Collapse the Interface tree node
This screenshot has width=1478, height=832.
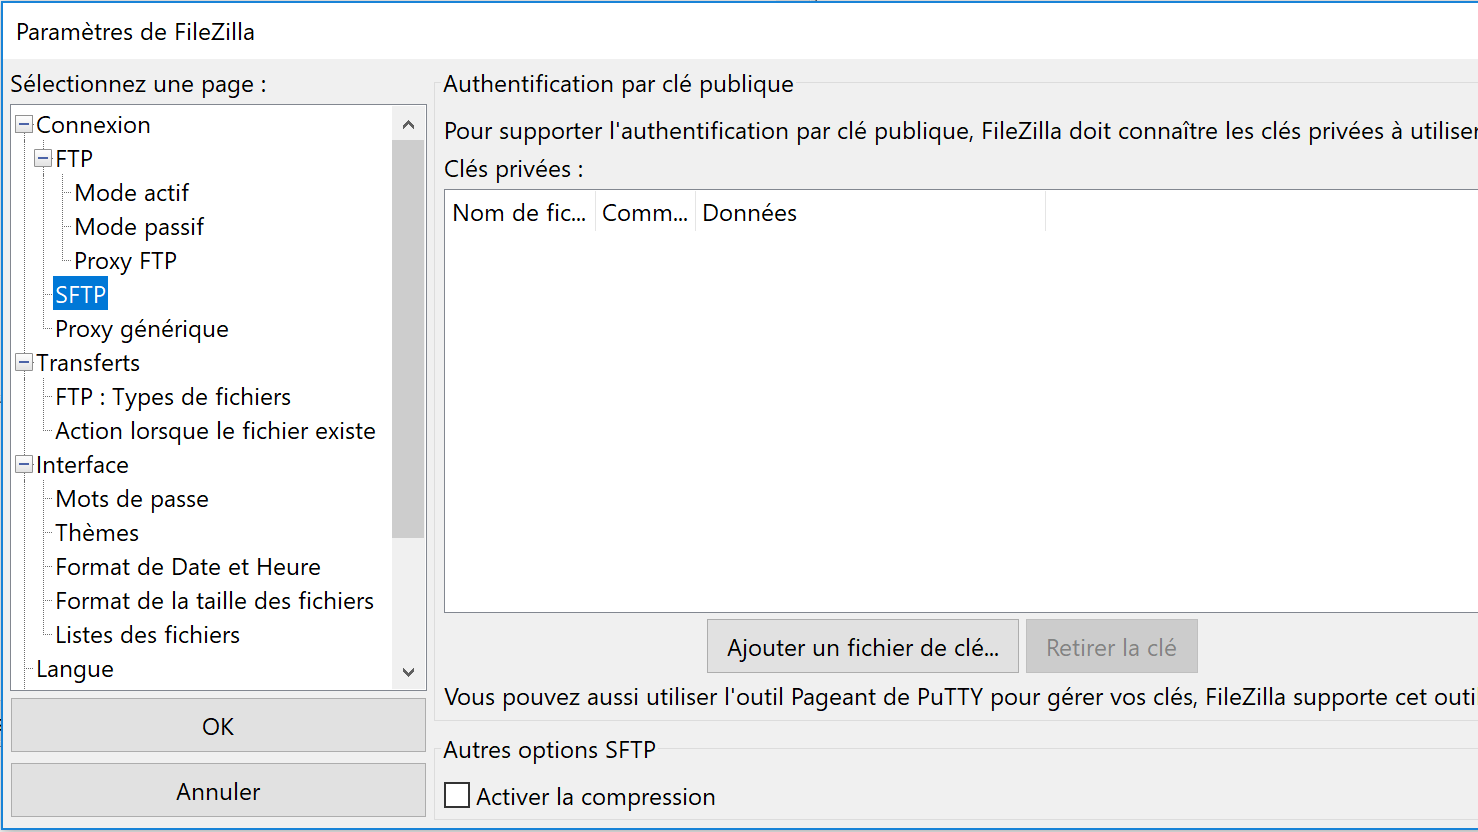25,465
